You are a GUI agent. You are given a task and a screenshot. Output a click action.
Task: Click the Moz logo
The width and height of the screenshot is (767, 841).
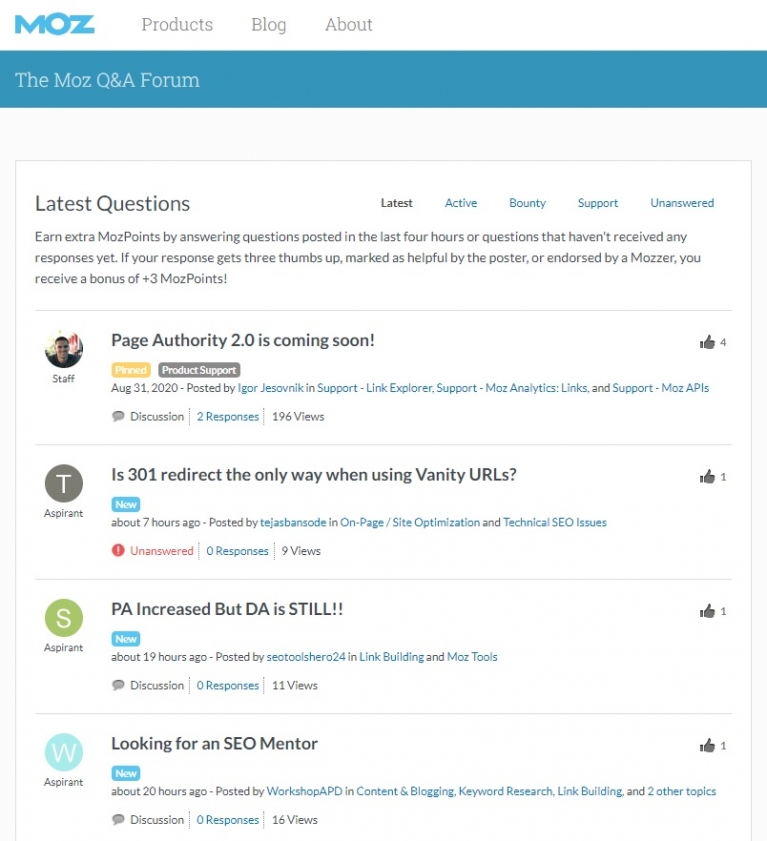(x=55, y=24)
